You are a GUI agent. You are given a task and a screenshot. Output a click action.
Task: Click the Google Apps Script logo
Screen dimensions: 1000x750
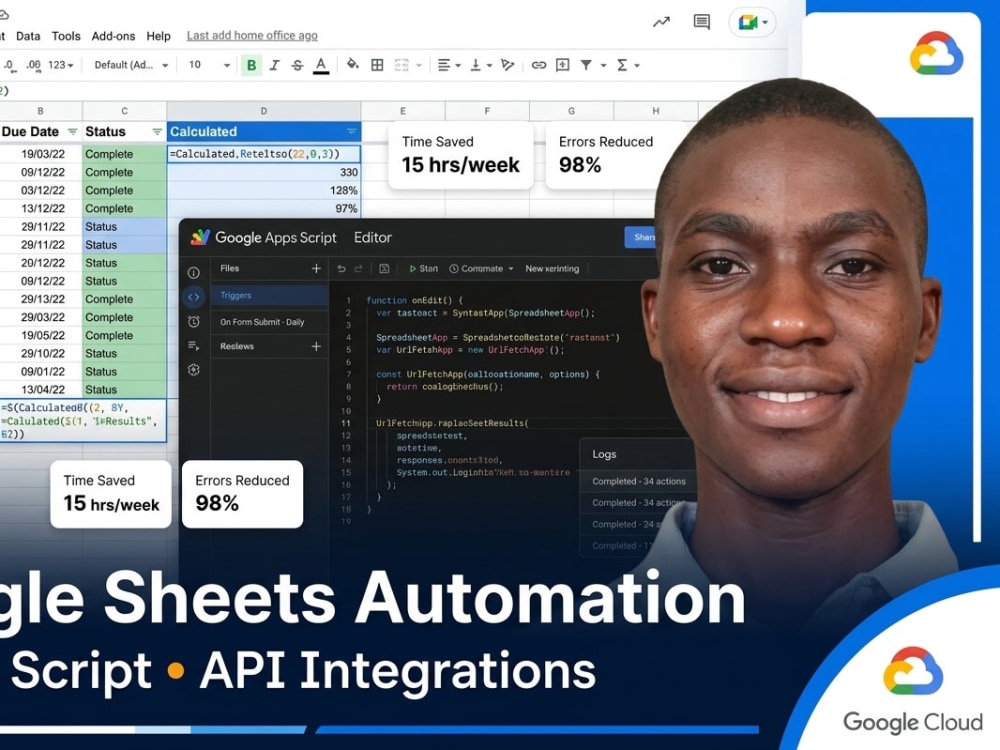click(x=200, y=237)
